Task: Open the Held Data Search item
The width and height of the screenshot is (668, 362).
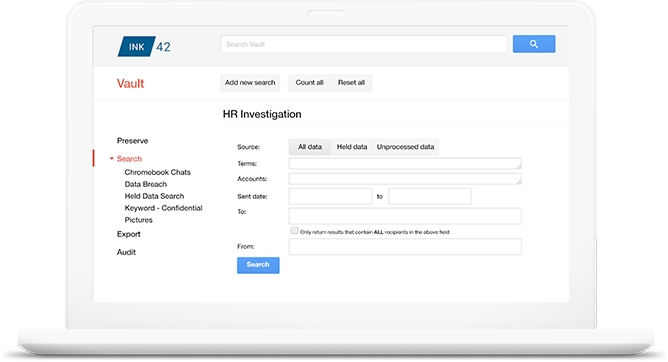Action: coord(154,196)
